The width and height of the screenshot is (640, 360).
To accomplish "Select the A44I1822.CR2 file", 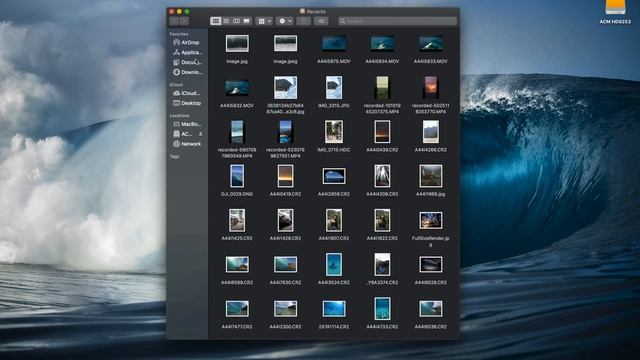I will pyautogui.click(x=382, y=220).
